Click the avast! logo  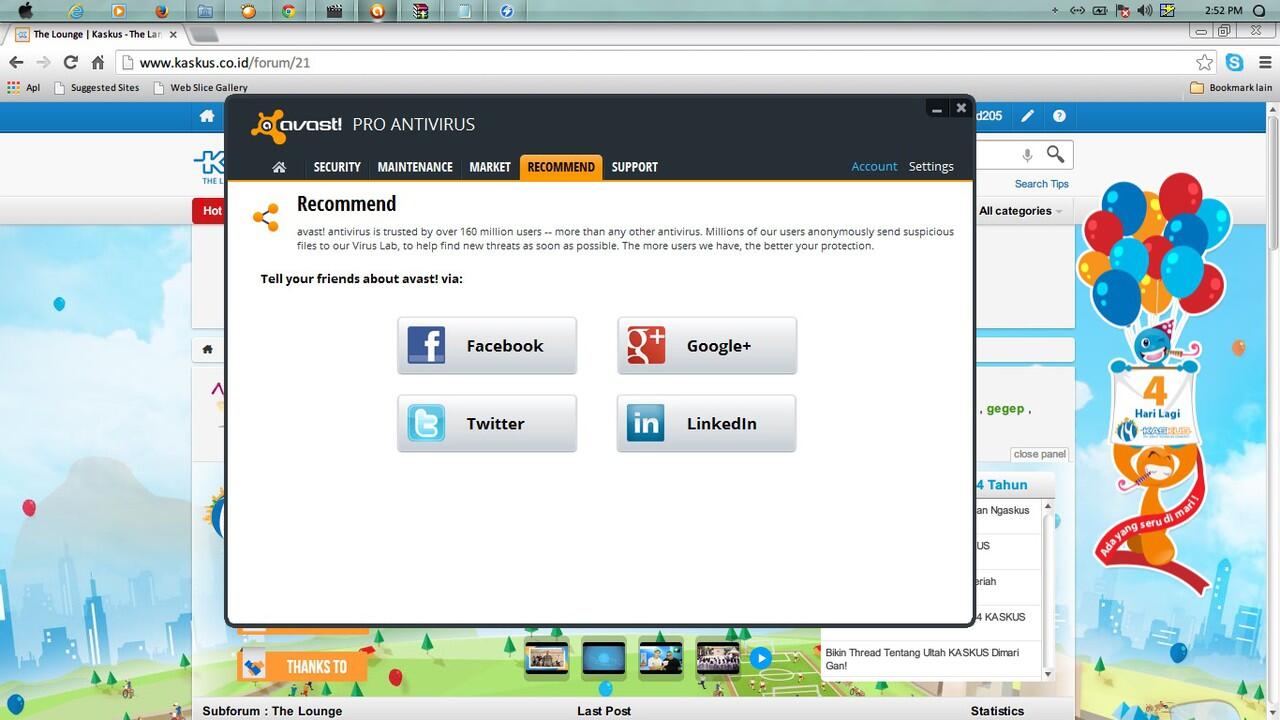point(297,125)
